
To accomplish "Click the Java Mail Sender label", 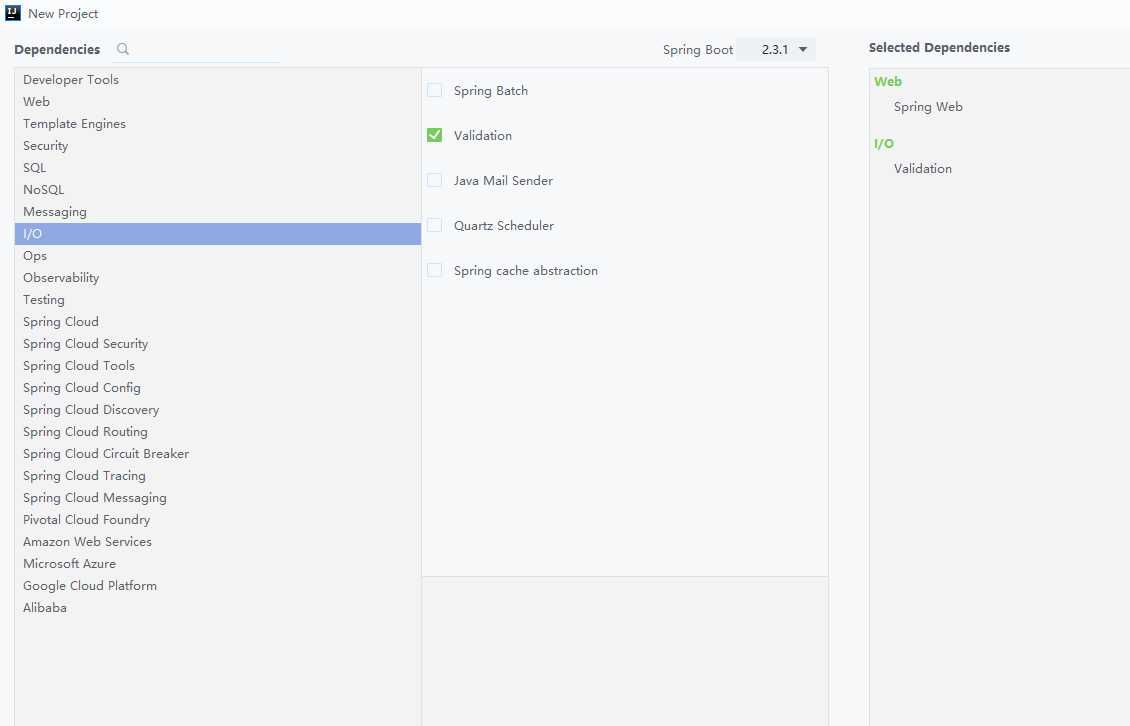I will pyautogui.click(x=503, y=180).
